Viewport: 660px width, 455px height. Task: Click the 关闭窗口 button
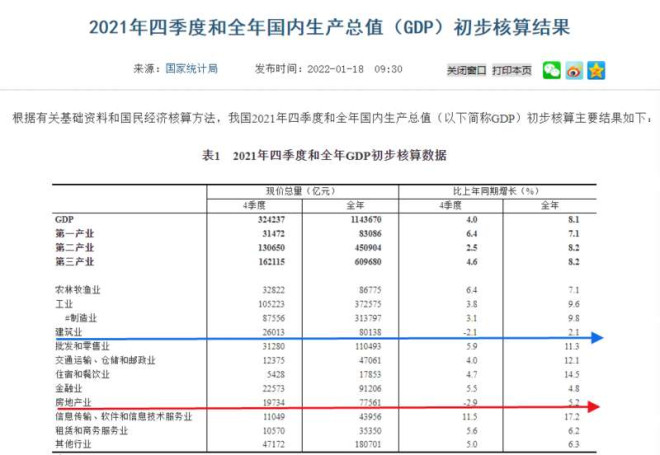(466, 70)
